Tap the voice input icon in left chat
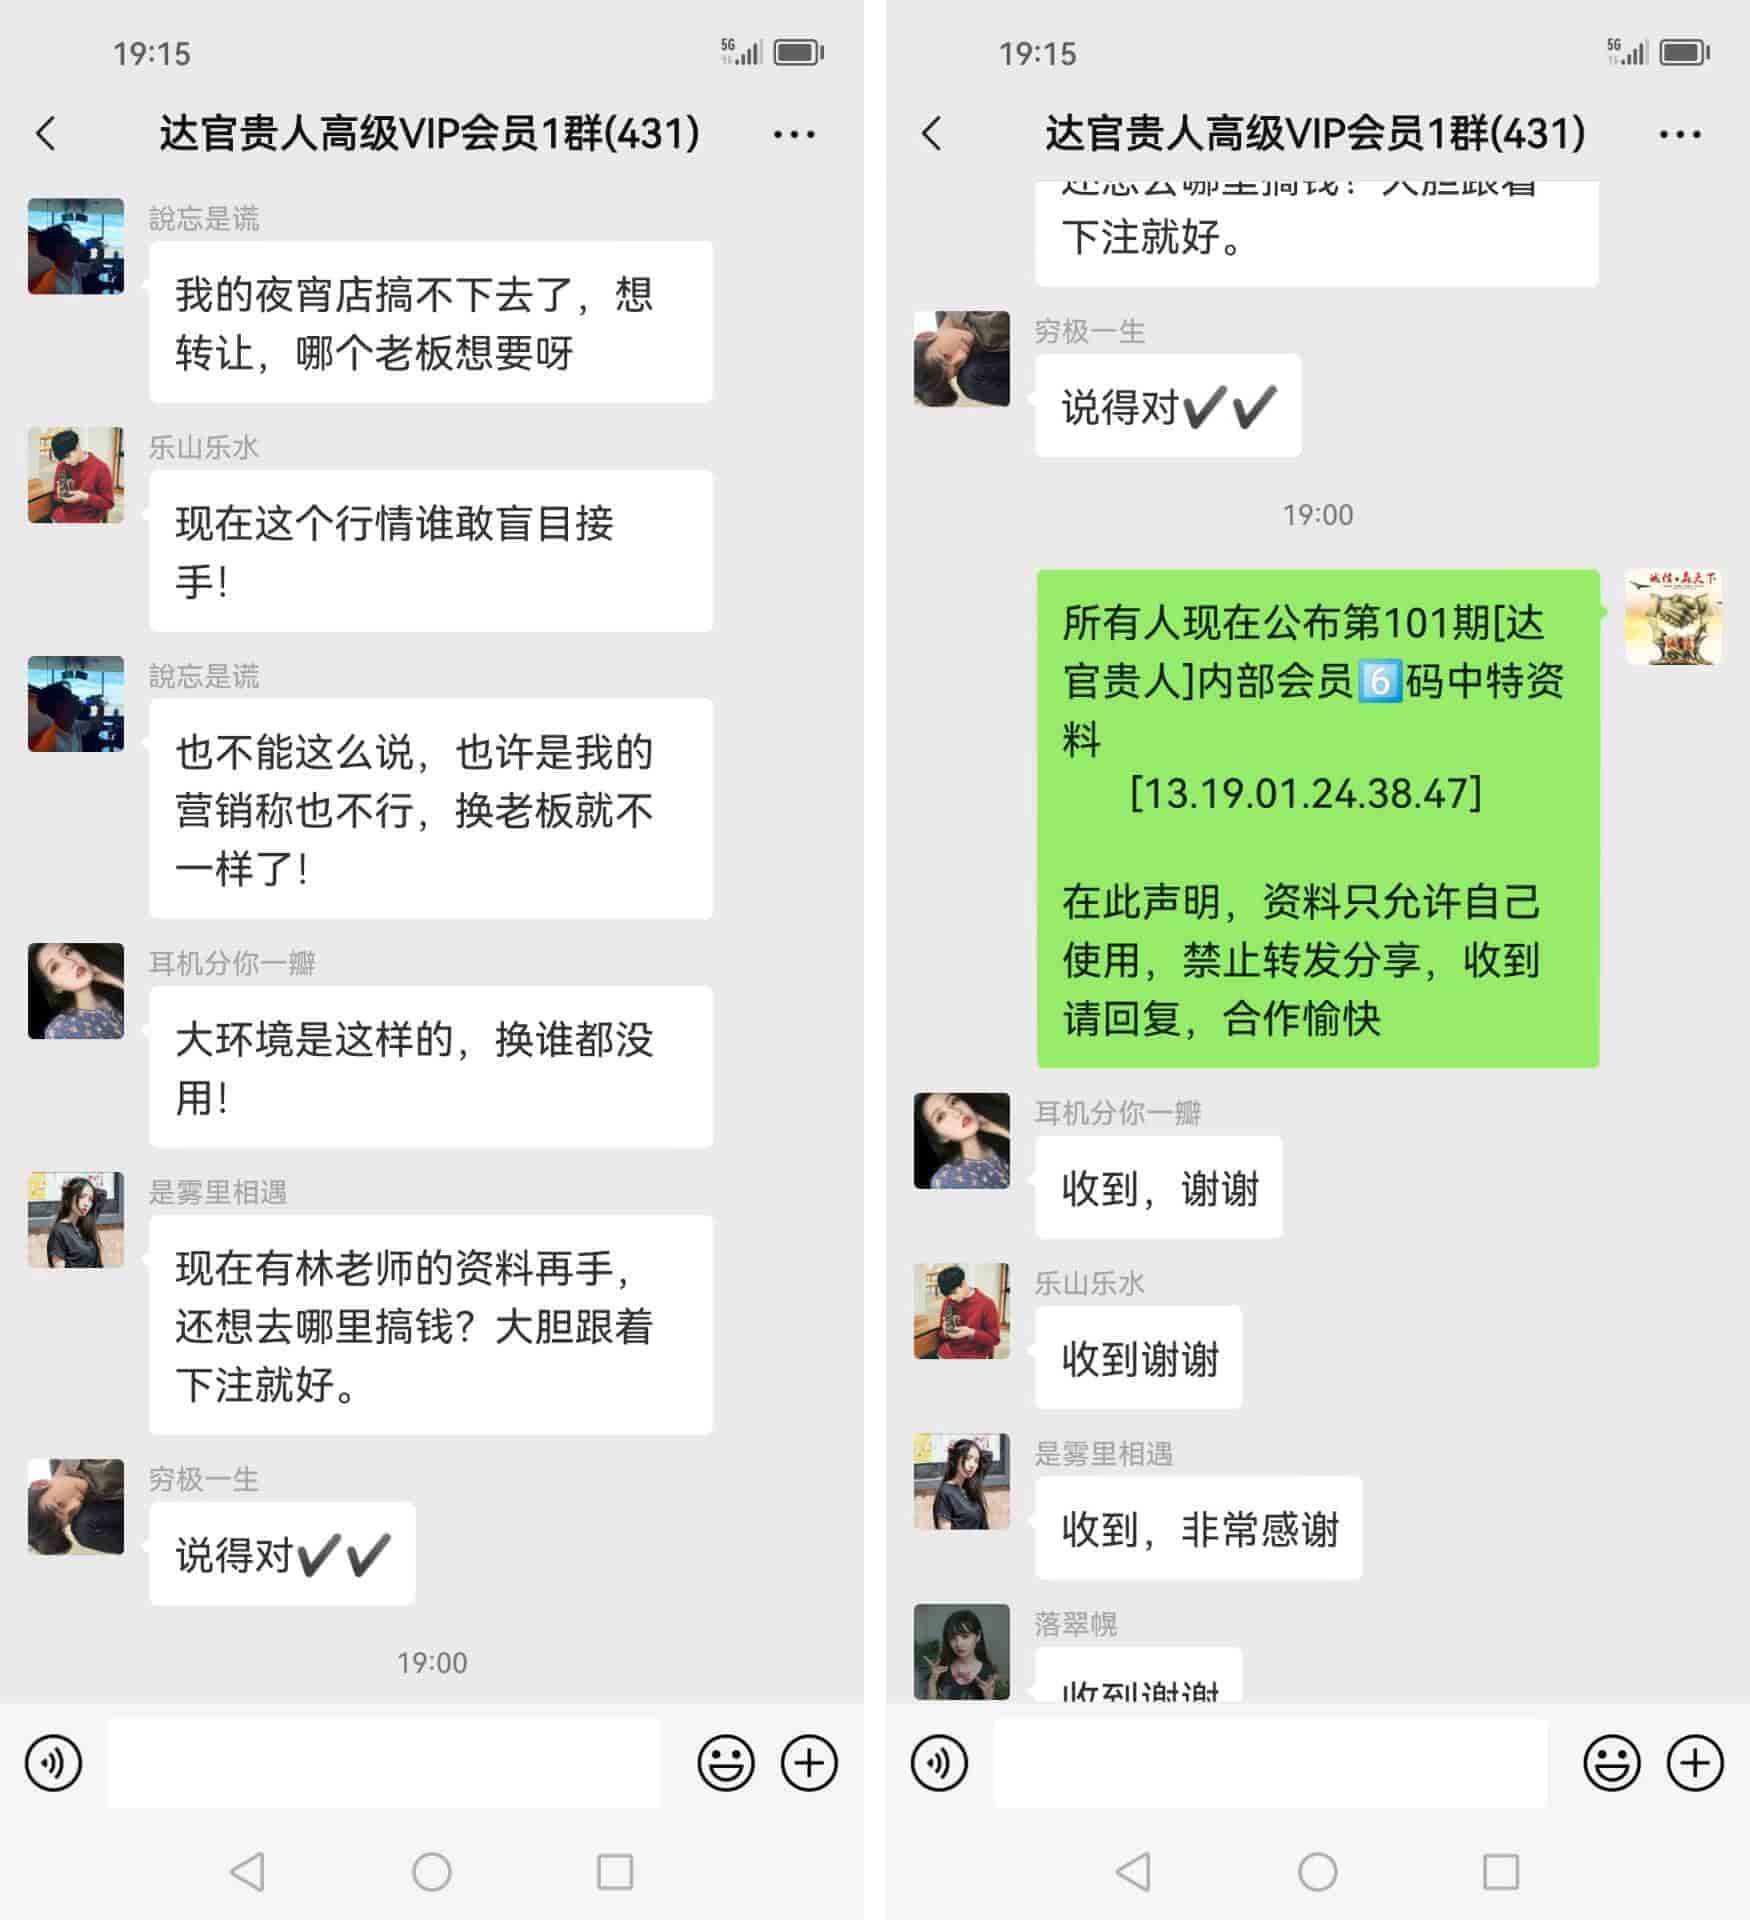This screenshot has width=1750, height=1920. pyautogui.click(x=53, y=1762)
